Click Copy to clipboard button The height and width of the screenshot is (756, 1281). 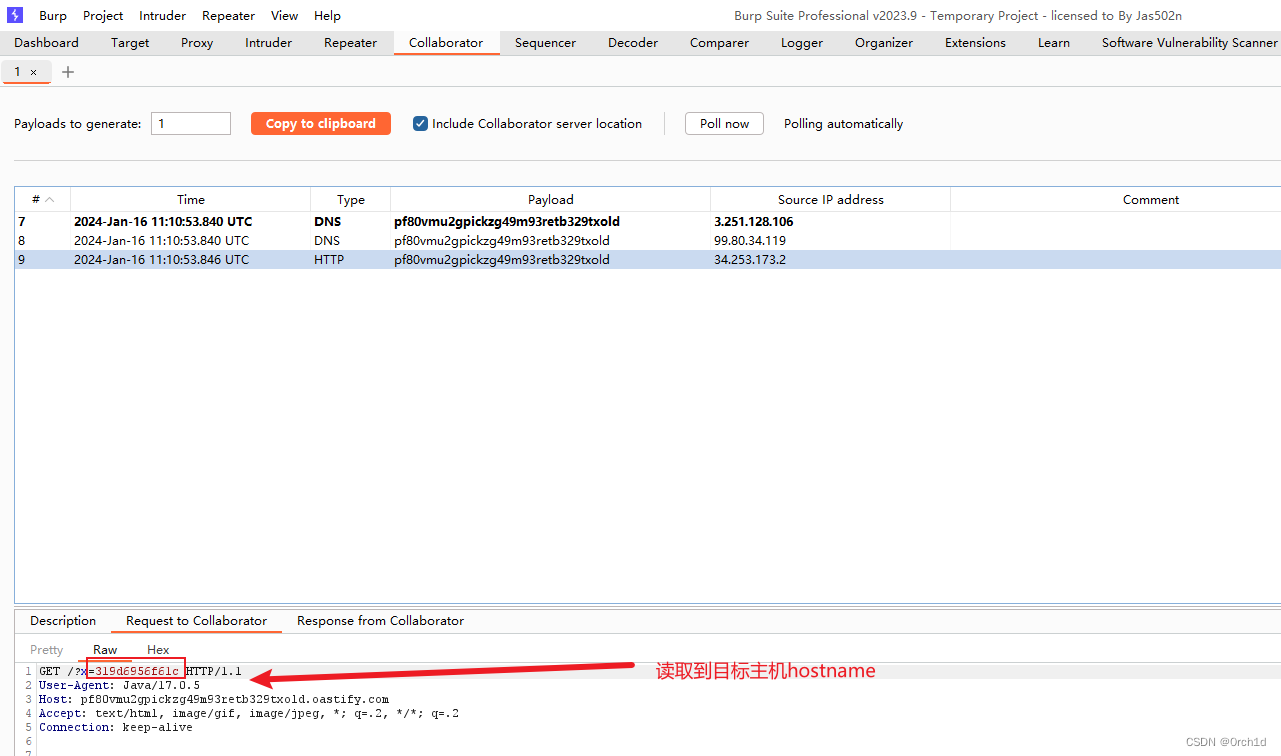tap(321, 124)
